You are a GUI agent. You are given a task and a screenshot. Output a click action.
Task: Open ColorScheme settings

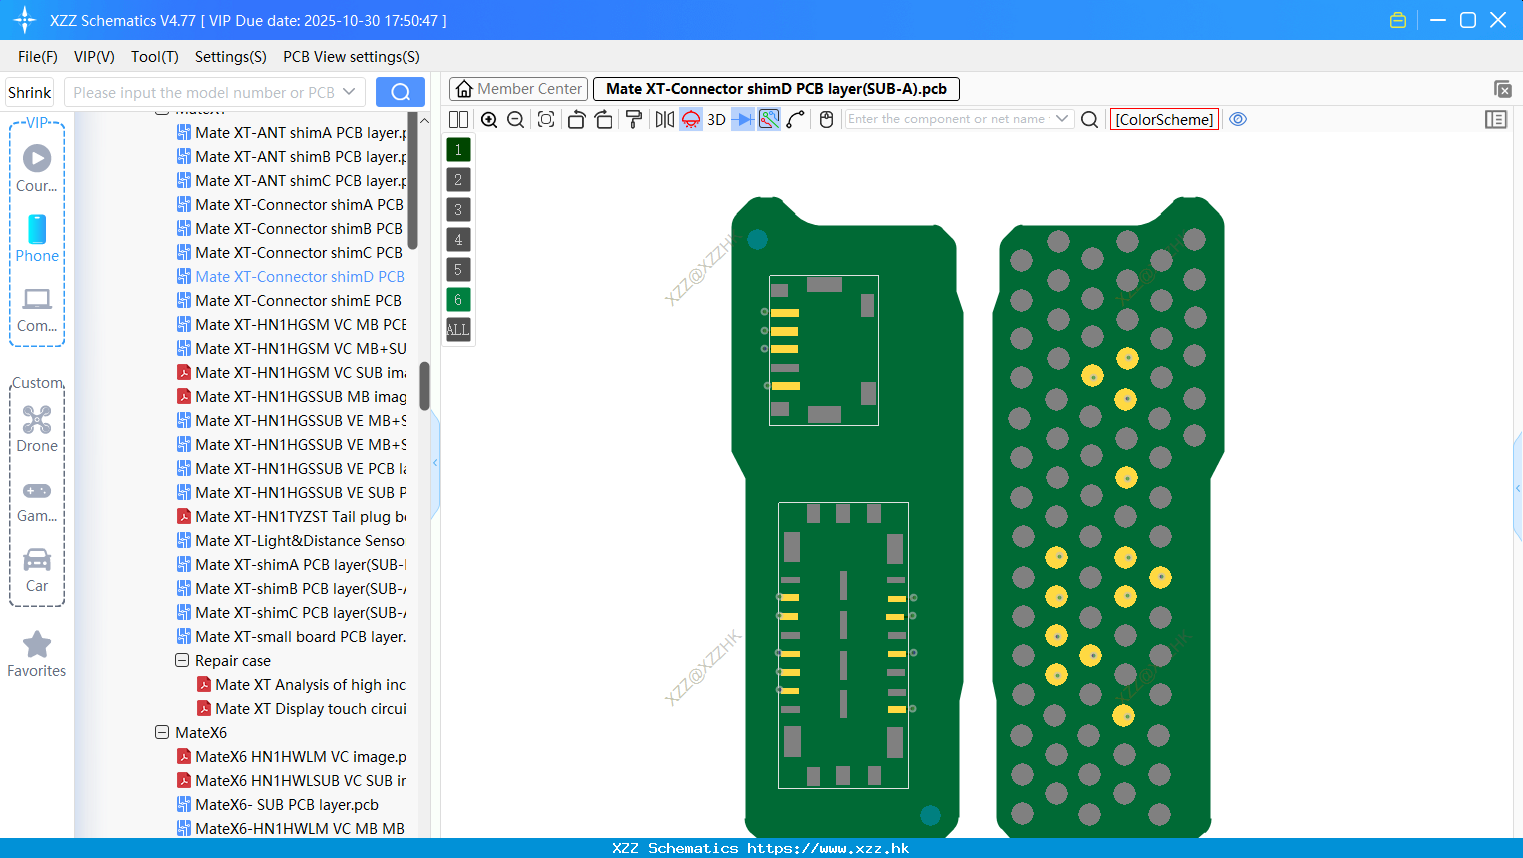(x=1164, y=119)
